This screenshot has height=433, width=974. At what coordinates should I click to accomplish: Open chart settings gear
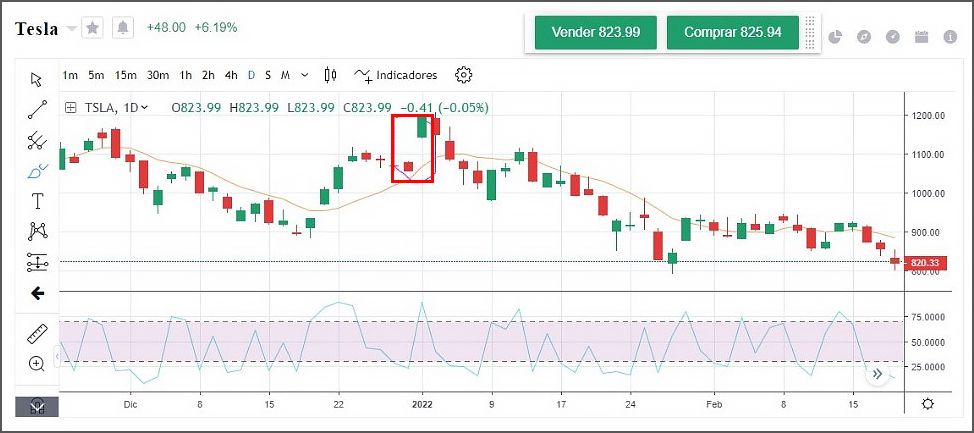[463, 75]
